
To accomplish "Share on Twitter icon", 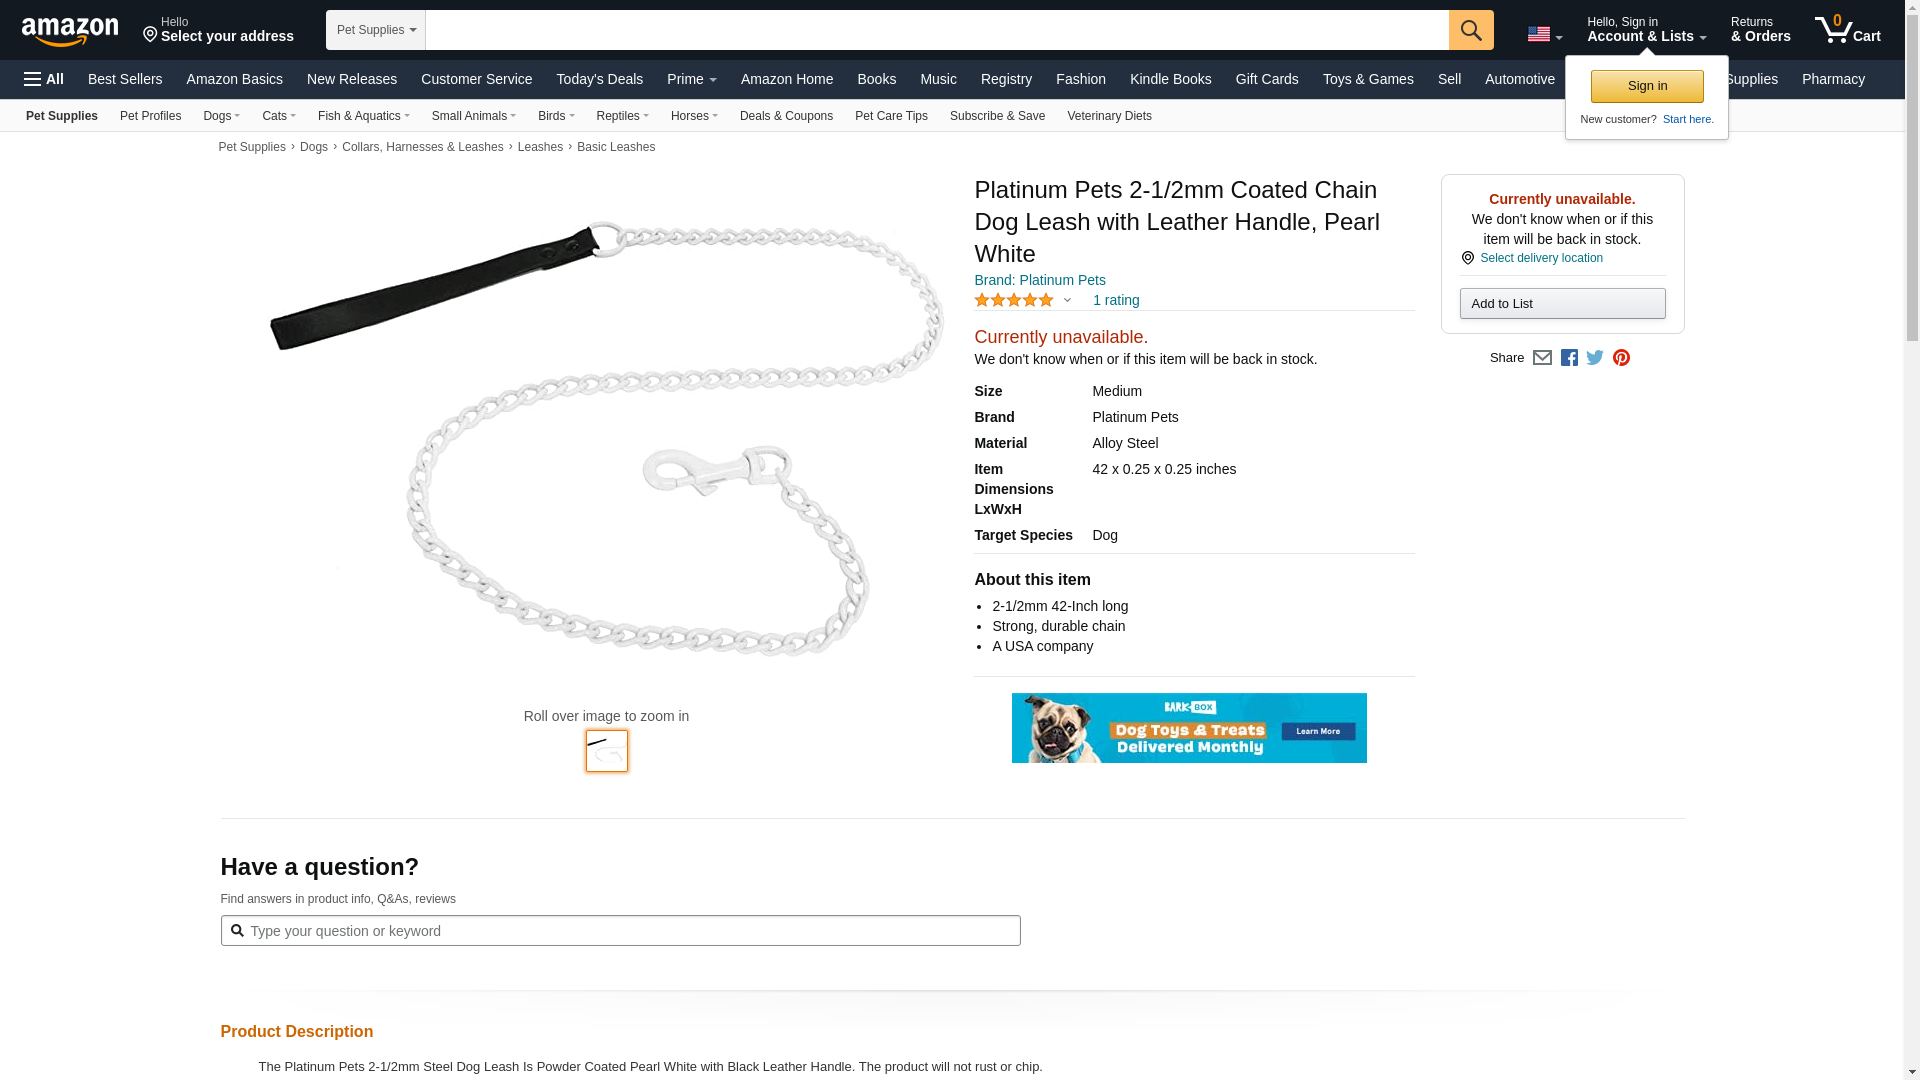I will click(x=1595, y=358).
